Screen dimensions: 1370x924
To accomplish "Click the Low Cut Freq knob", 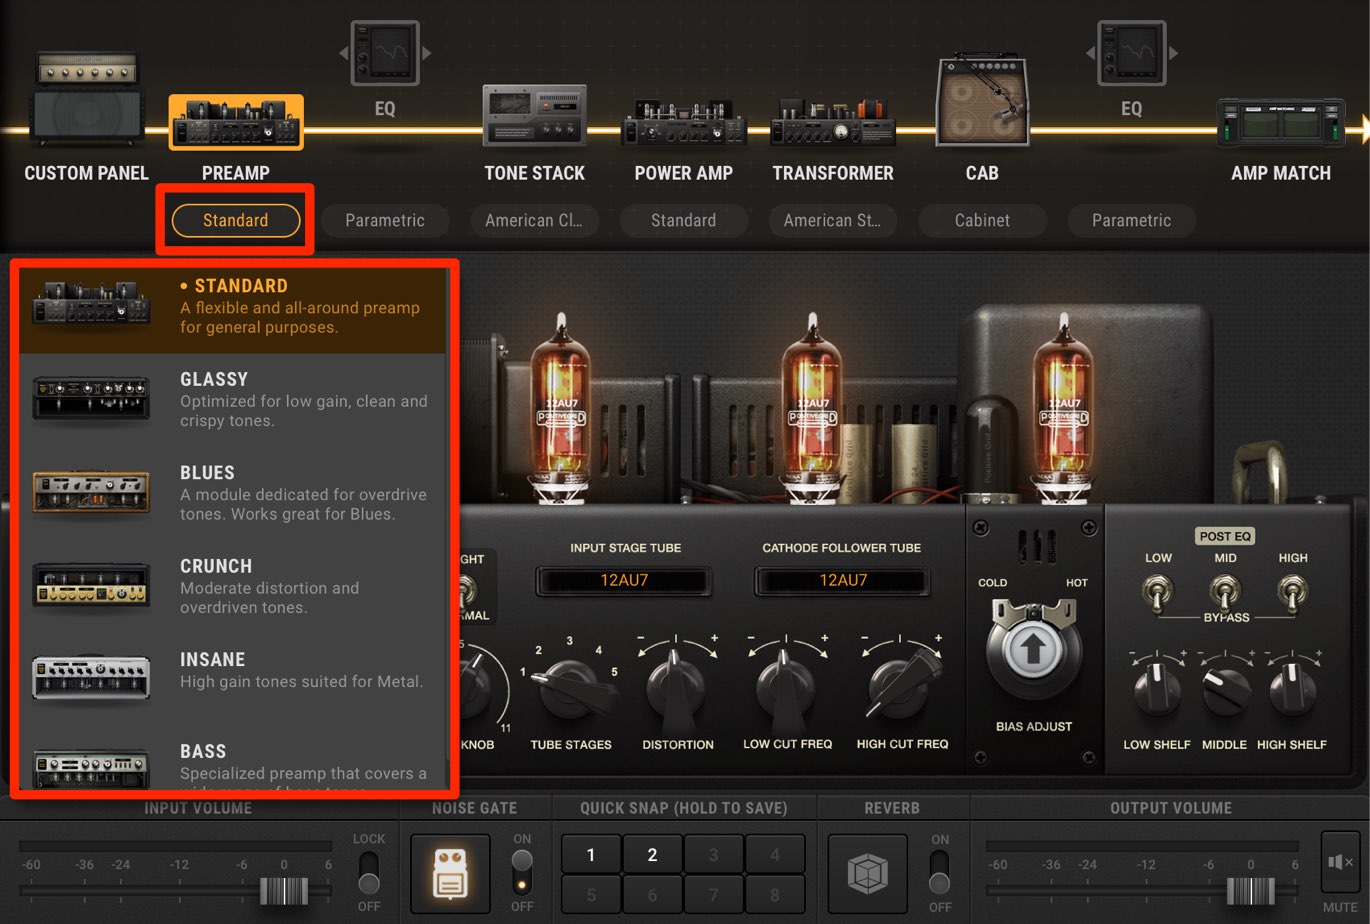I will point(785,687).
